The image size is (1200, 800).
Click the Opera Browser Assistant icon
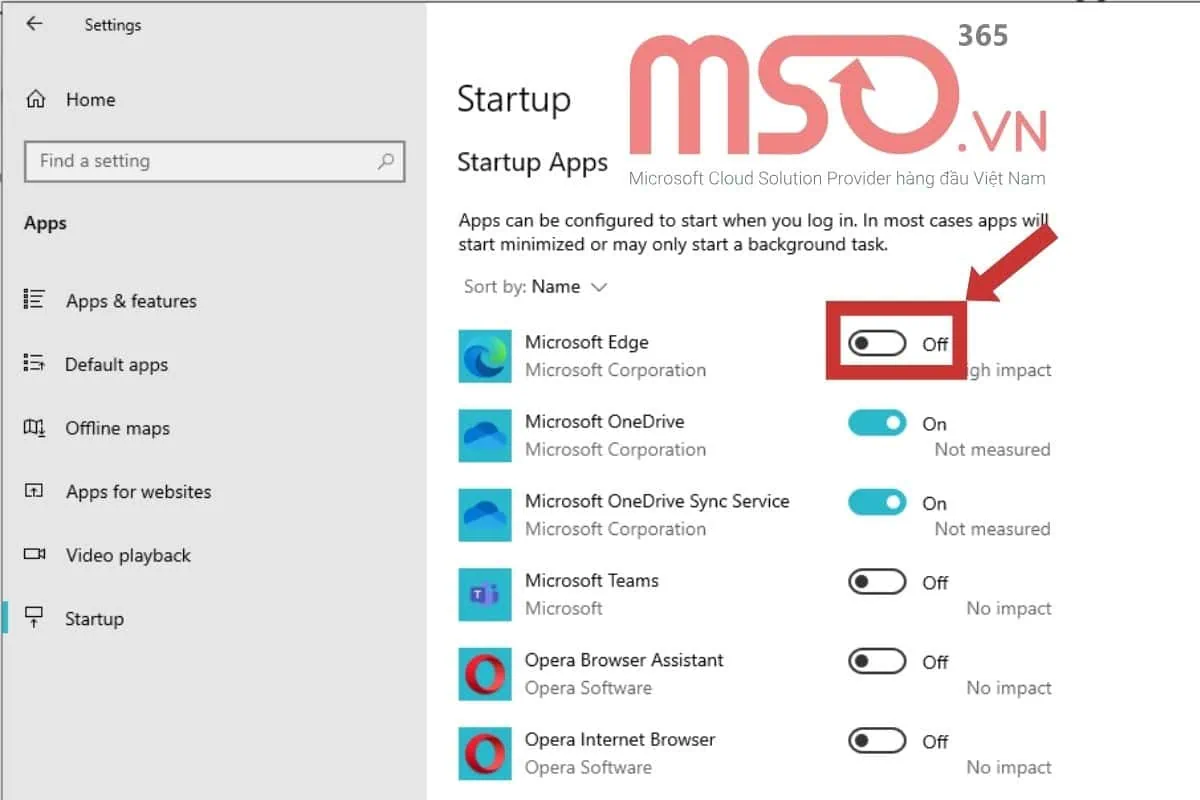[x=485, y=674]
